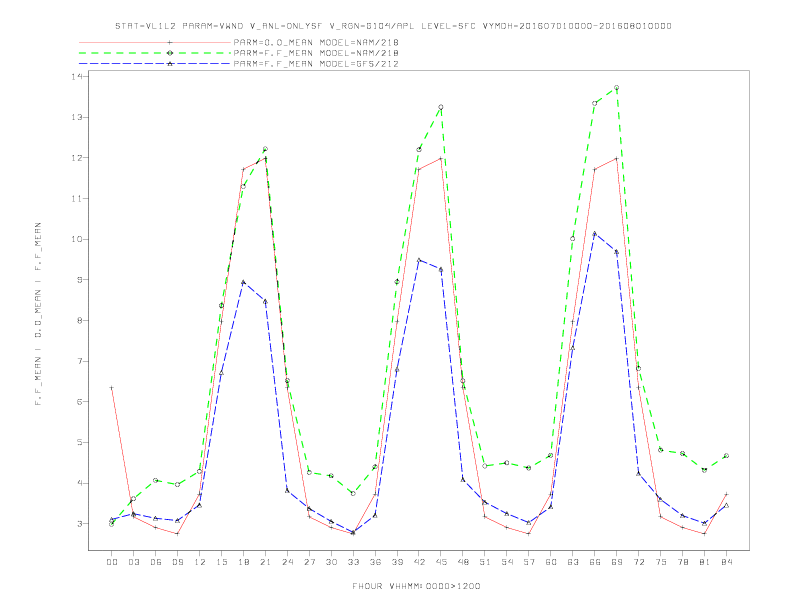Click x-axis forecast hour label 06
The height and width of the screenshot is (612, 792).
[156, 562]
